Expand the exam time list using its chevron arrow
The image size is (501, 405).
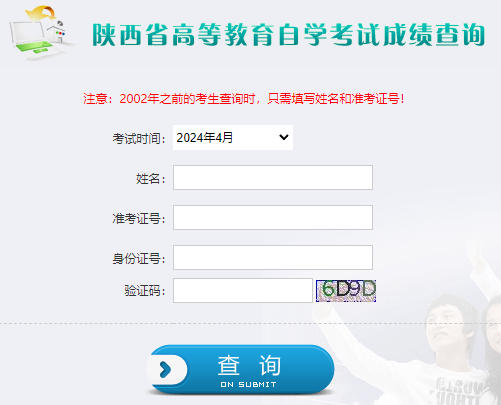click(x=284, y=137)
